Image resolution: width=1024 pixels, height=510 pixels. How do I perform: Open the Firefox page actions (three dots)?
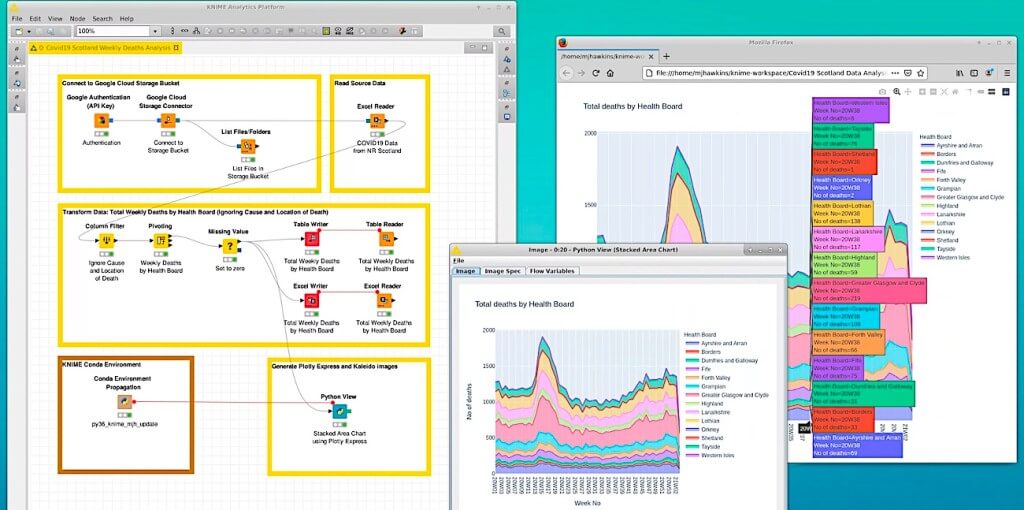pos(895,73)
